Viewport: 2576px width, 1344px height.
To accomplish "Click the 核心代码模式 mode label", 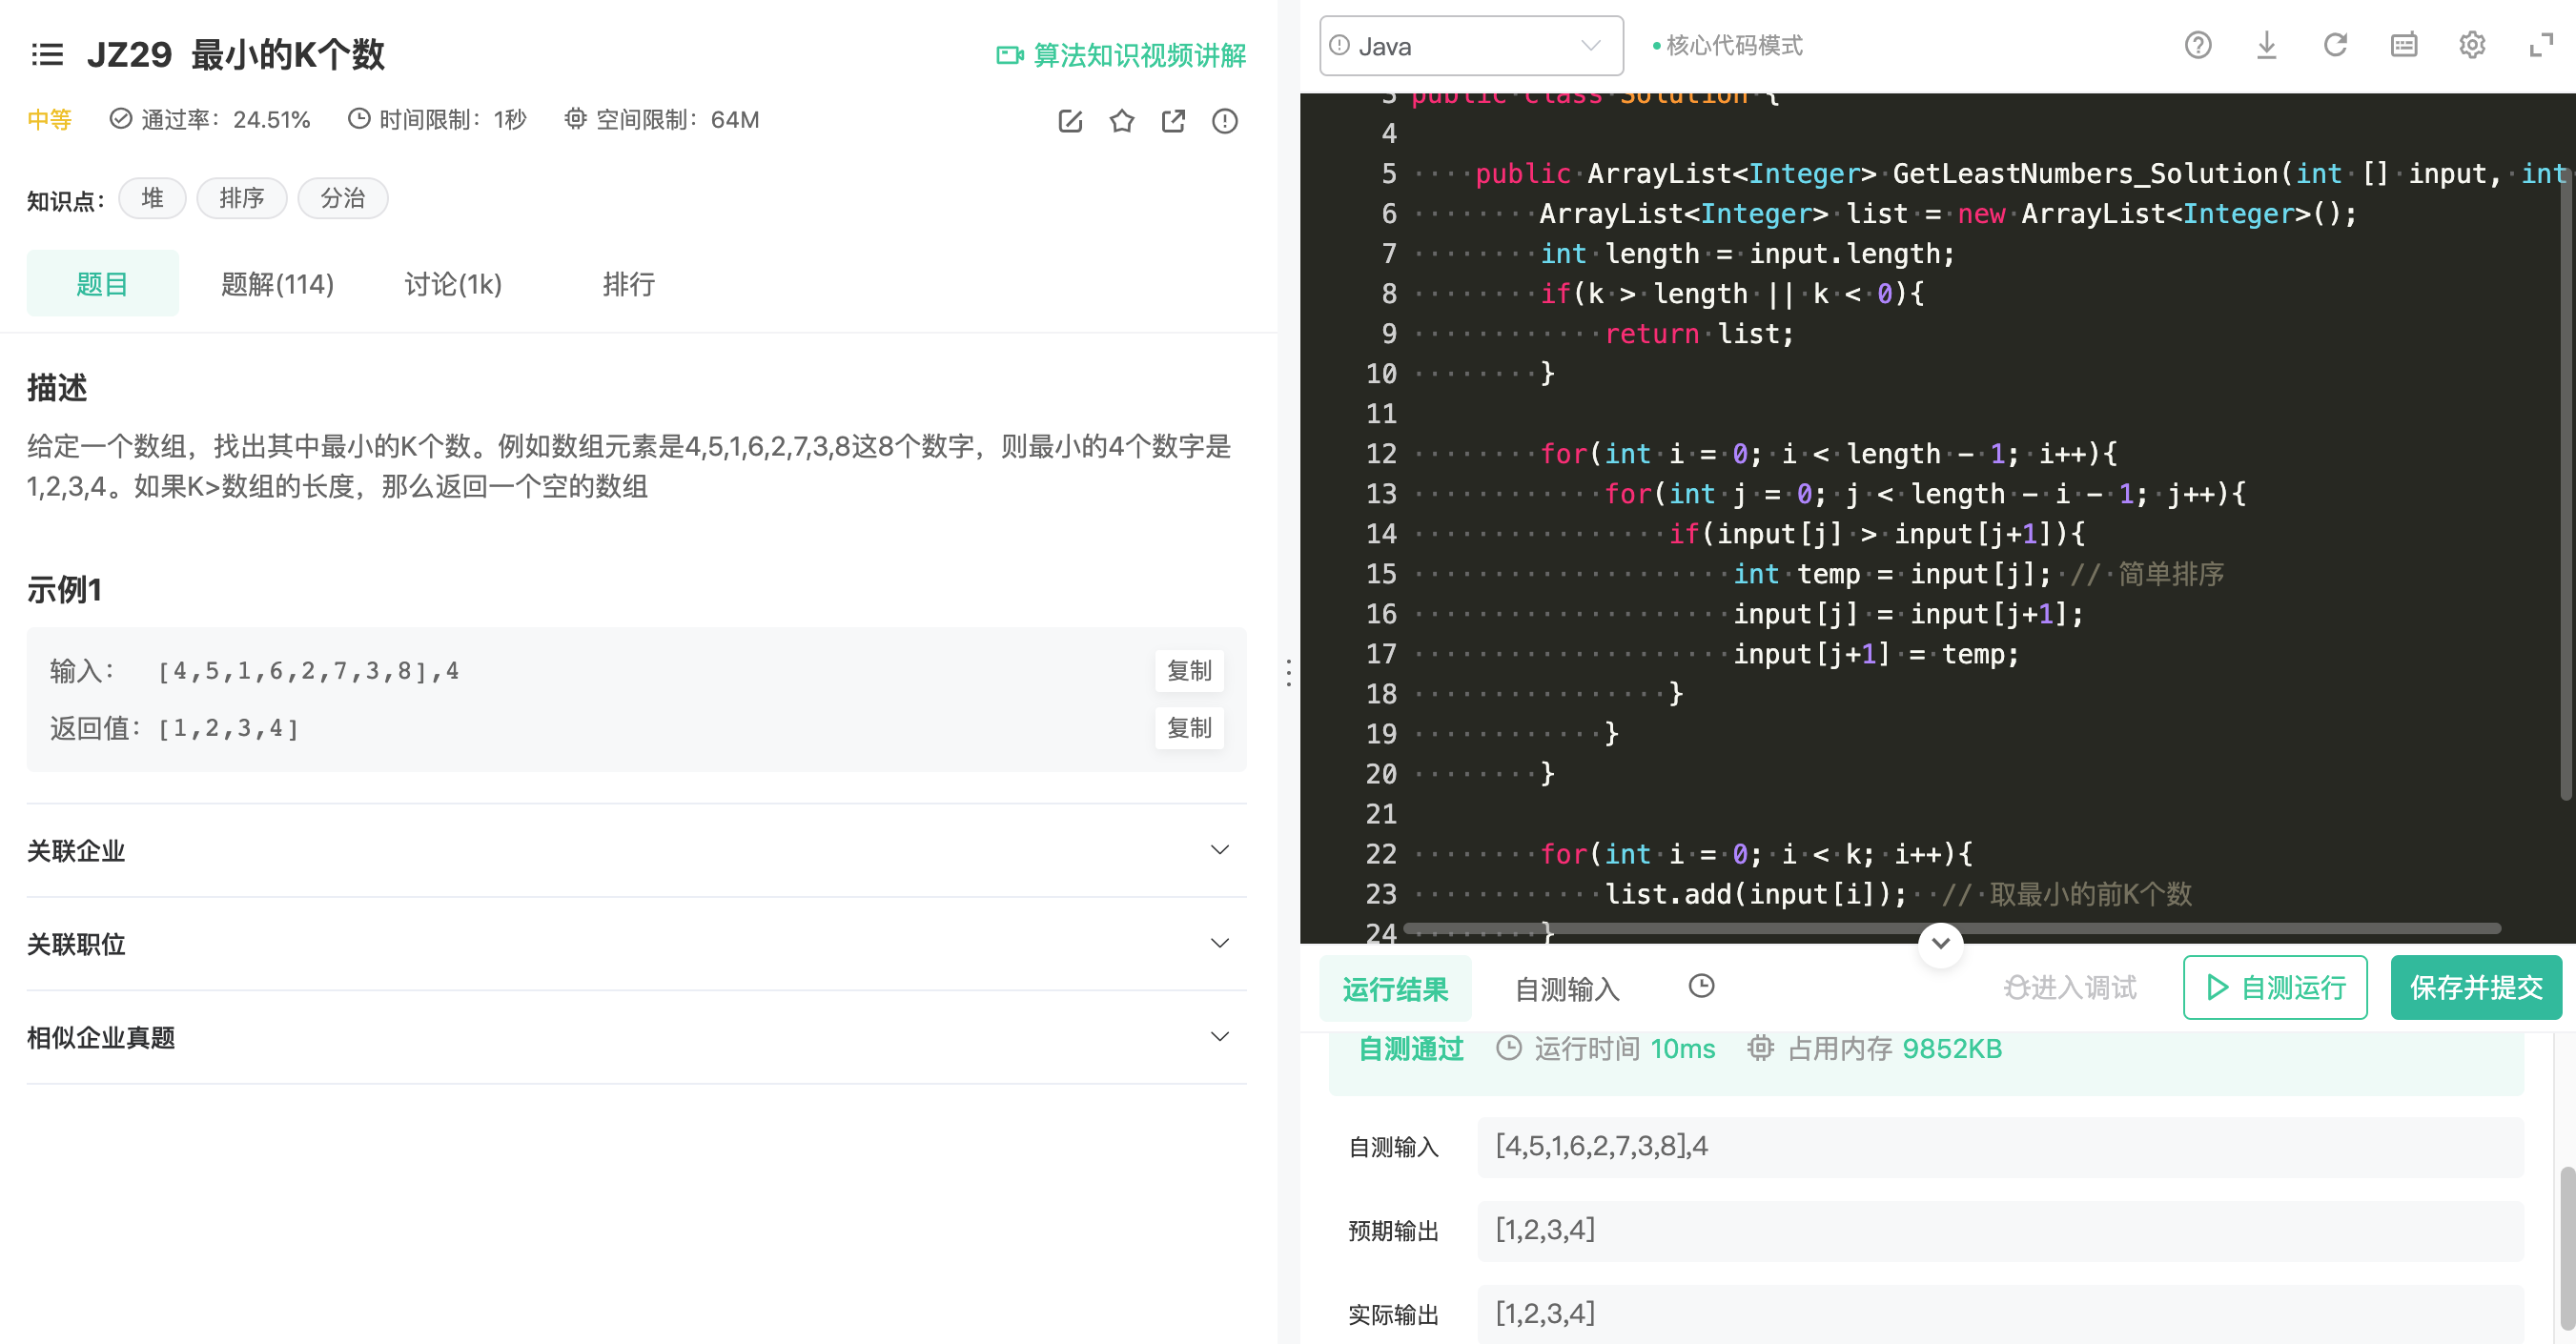I will pyautogui.click(x=1728, y=46).
